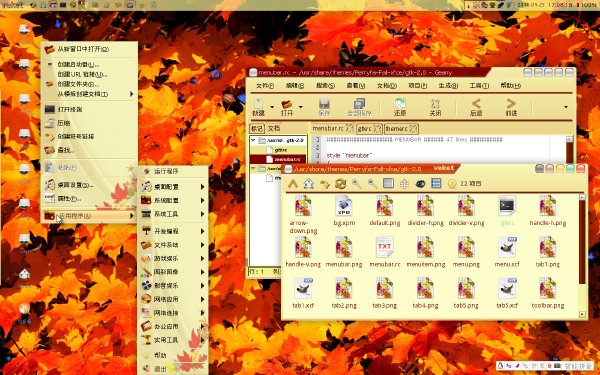Select the tab1.xcf GIMP file icon
600x375 pixels.
[303, 289]
